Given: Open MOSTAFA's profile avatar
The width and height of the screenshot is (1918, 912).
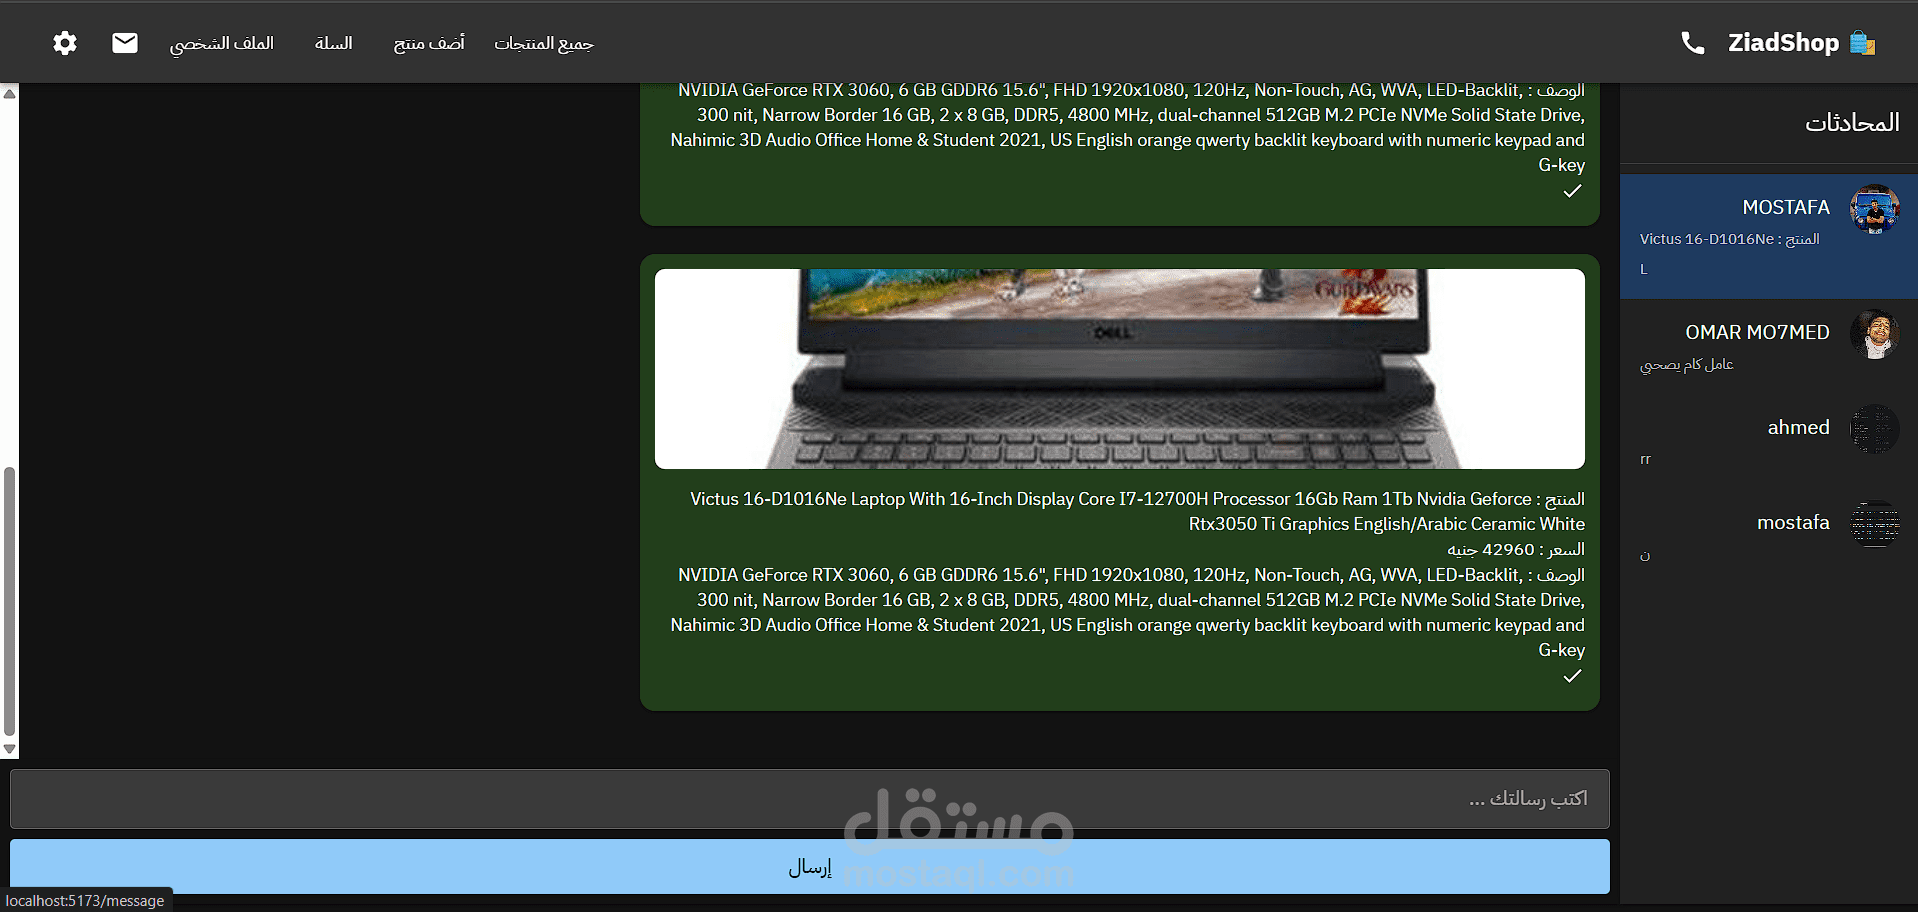Looking at the screenshot, I should [x=1874, y=209].
